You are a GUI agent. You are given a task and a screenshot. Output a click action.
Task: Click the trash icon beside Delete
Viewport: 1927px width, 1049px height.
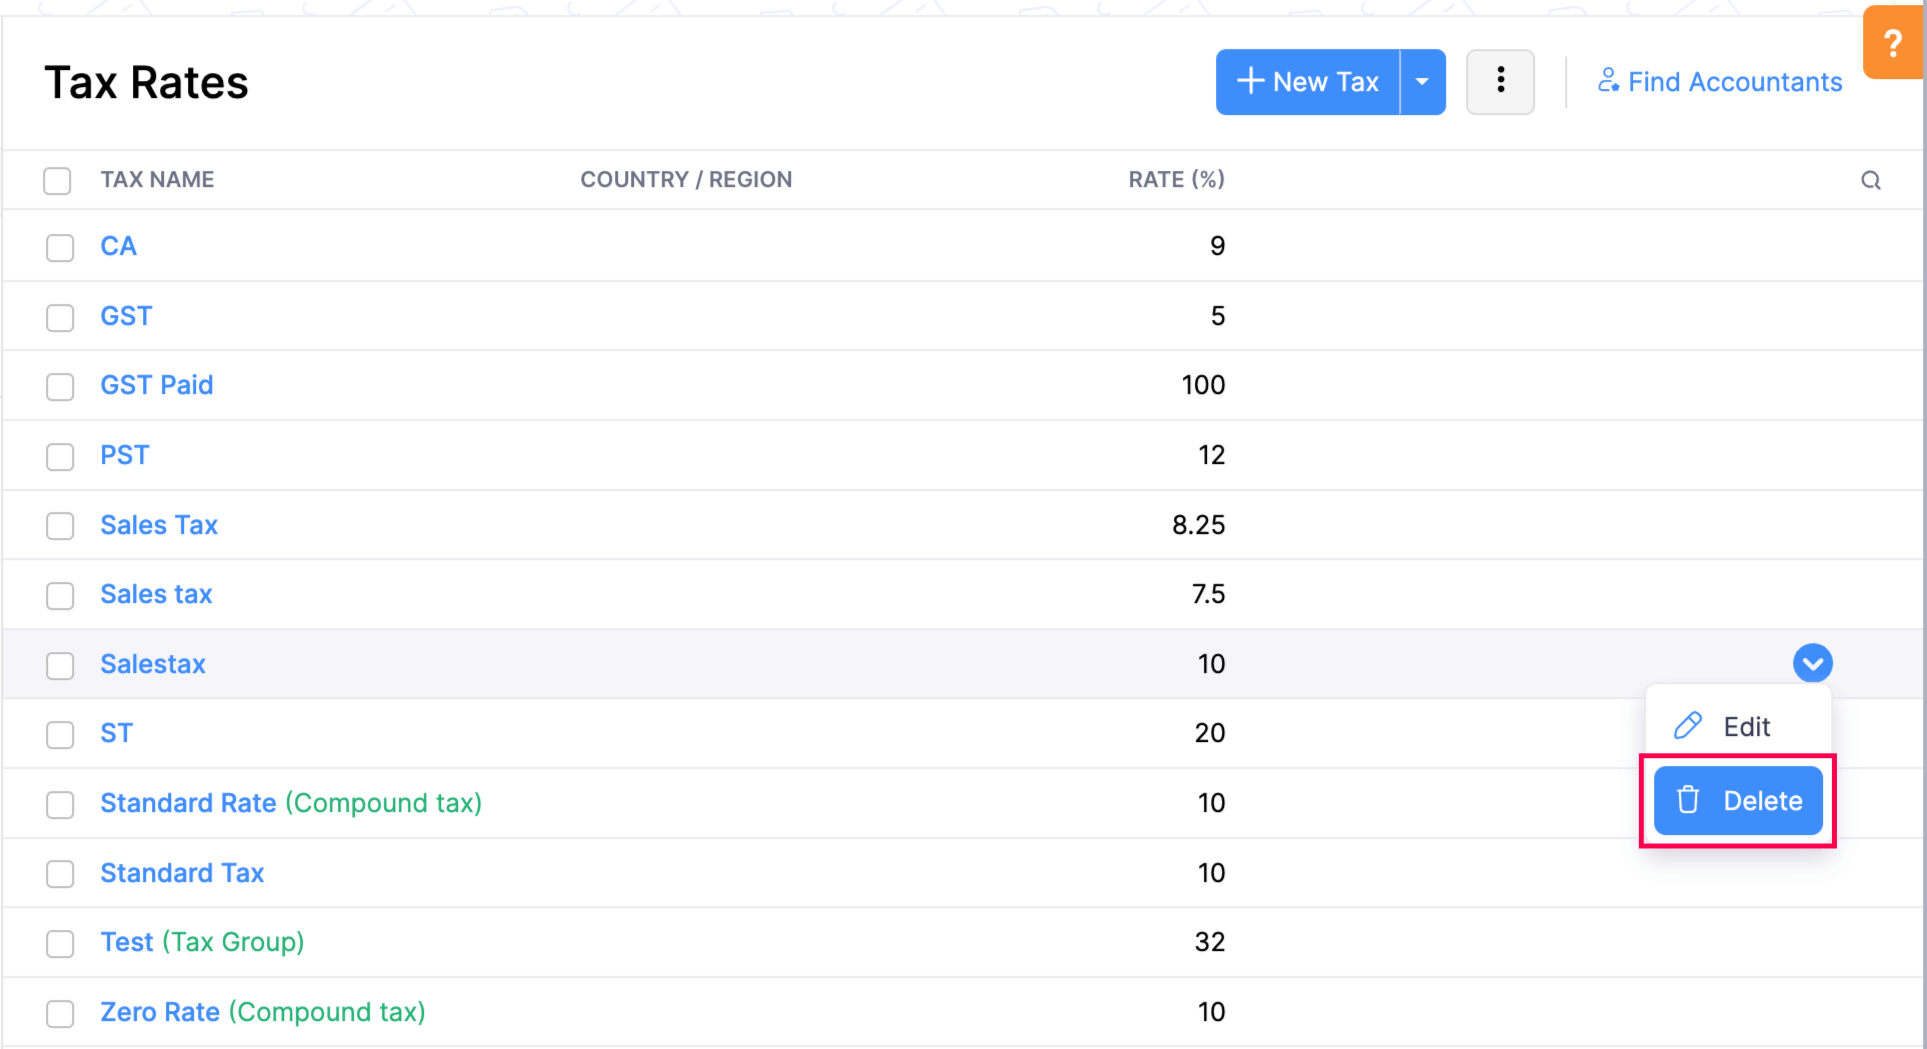click(x=1688, y=800)
